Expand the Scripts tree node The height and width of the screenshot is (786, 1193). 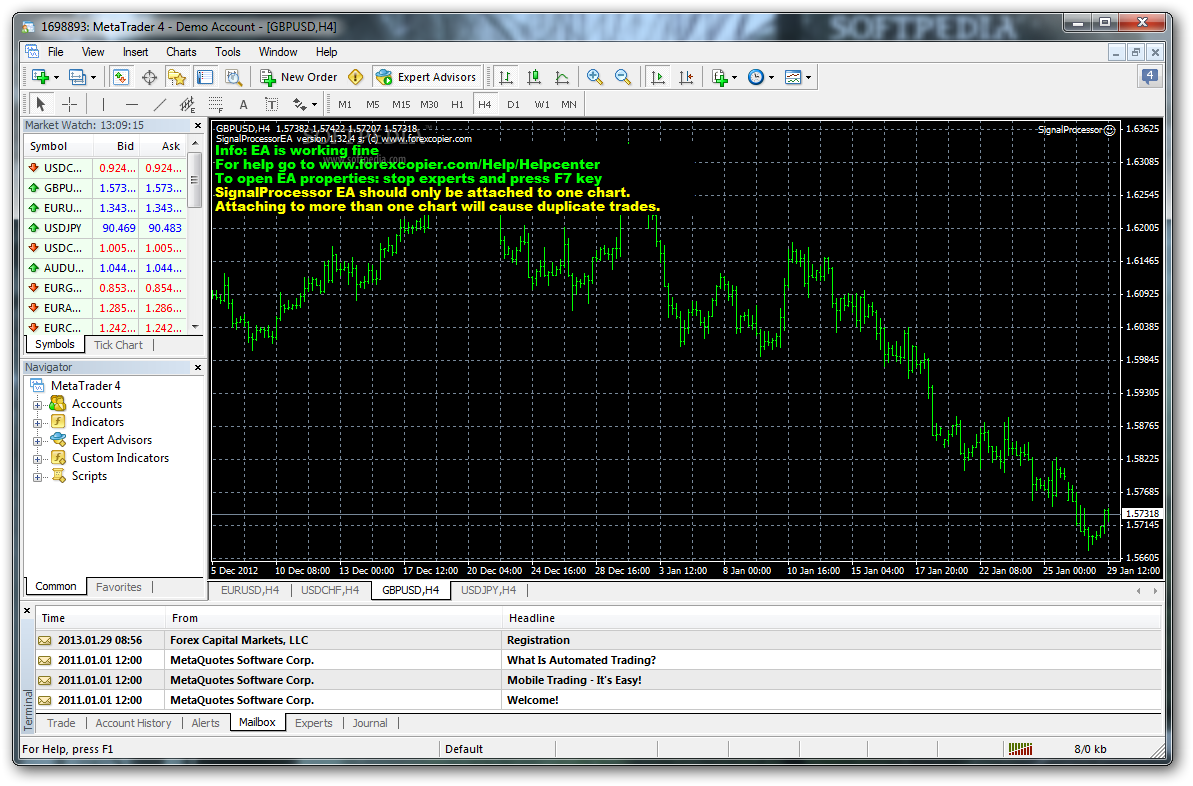point(37,477)
